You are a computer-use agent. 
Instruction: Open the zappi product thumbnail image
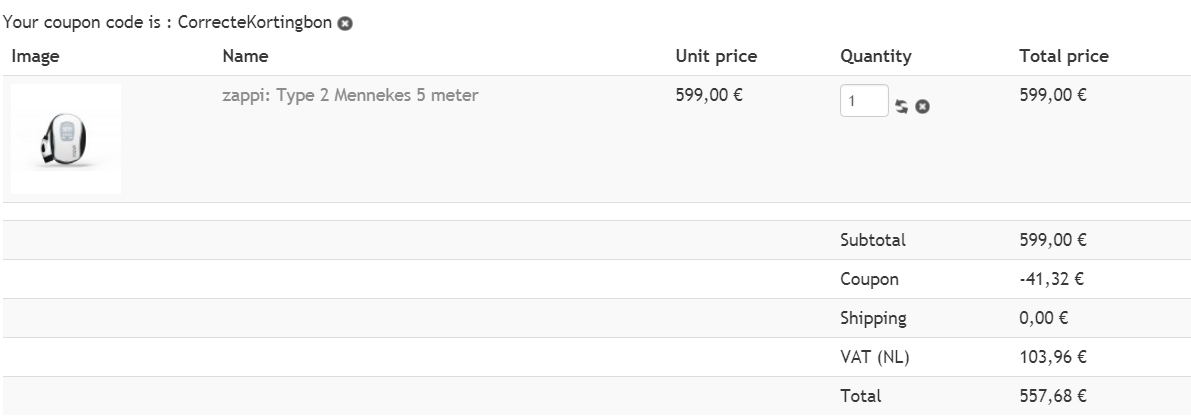[x=66, y=139]
